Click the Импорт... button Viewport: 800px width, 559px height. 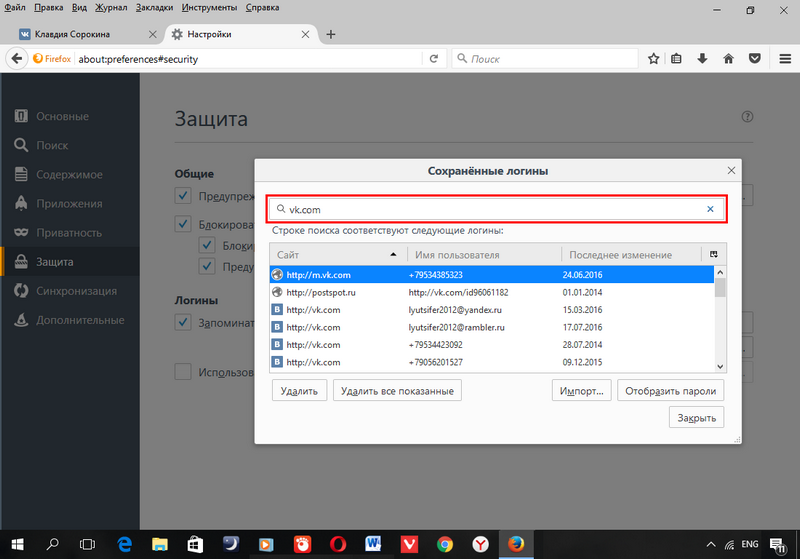click(x=581, y=391)
